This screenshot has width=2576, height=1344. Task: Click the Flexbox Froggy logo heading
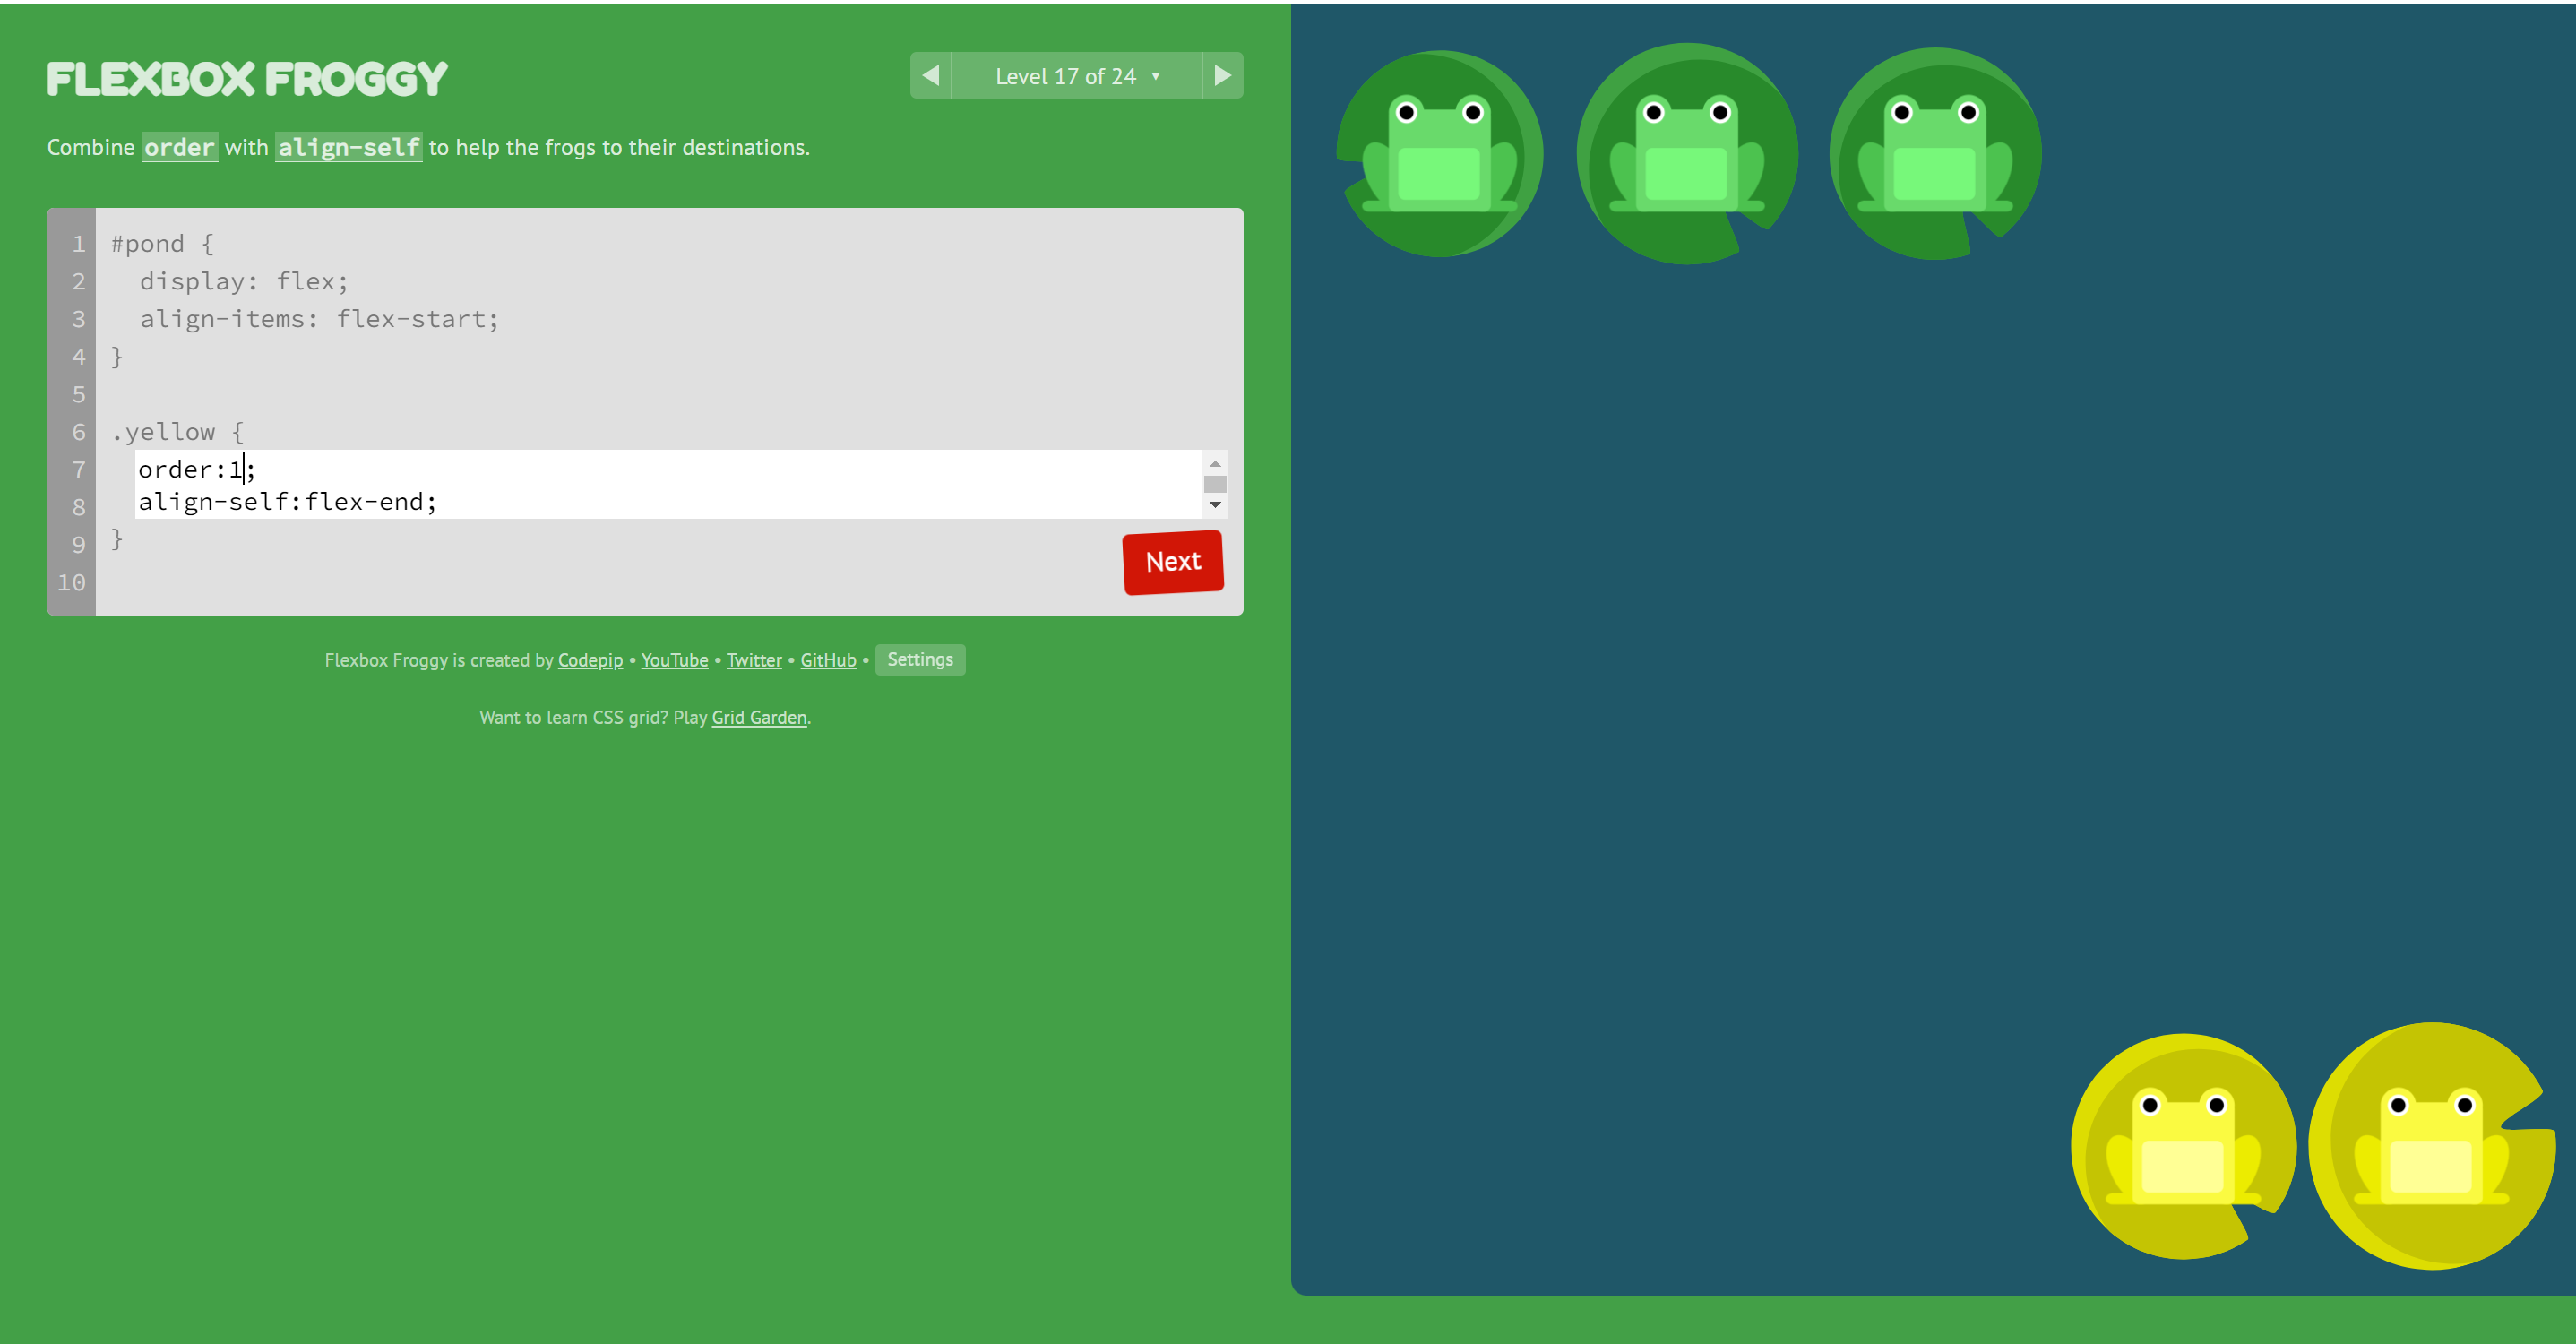coord(247,78)
